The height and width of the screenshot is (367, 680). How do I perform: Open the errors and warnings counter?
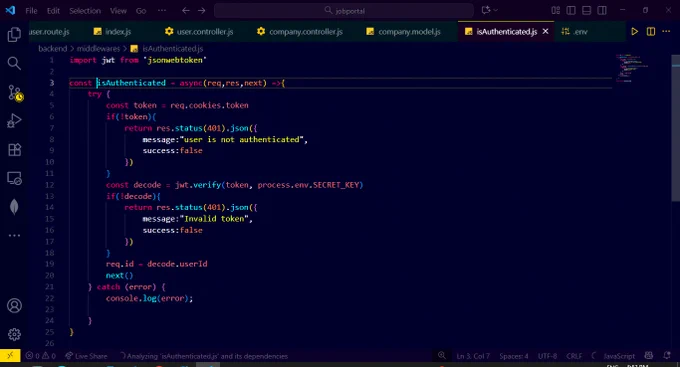tap(41, 356)
